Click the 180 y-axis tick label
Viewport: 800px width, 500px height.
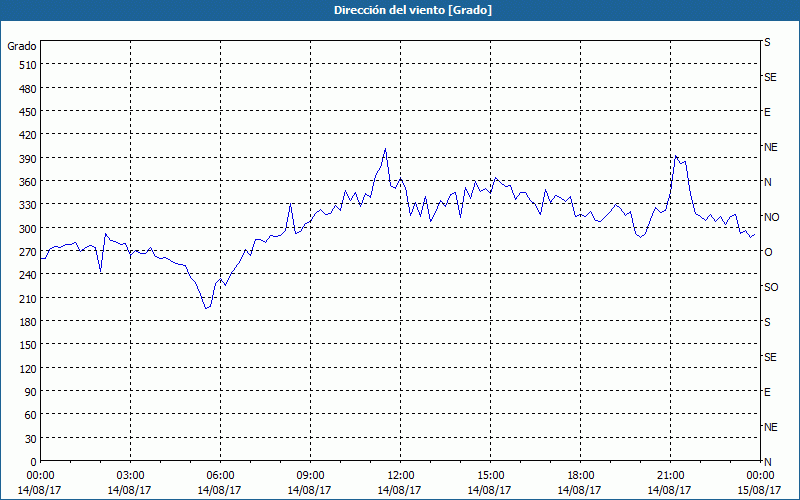pyautogui.click(x=29, y=322)
